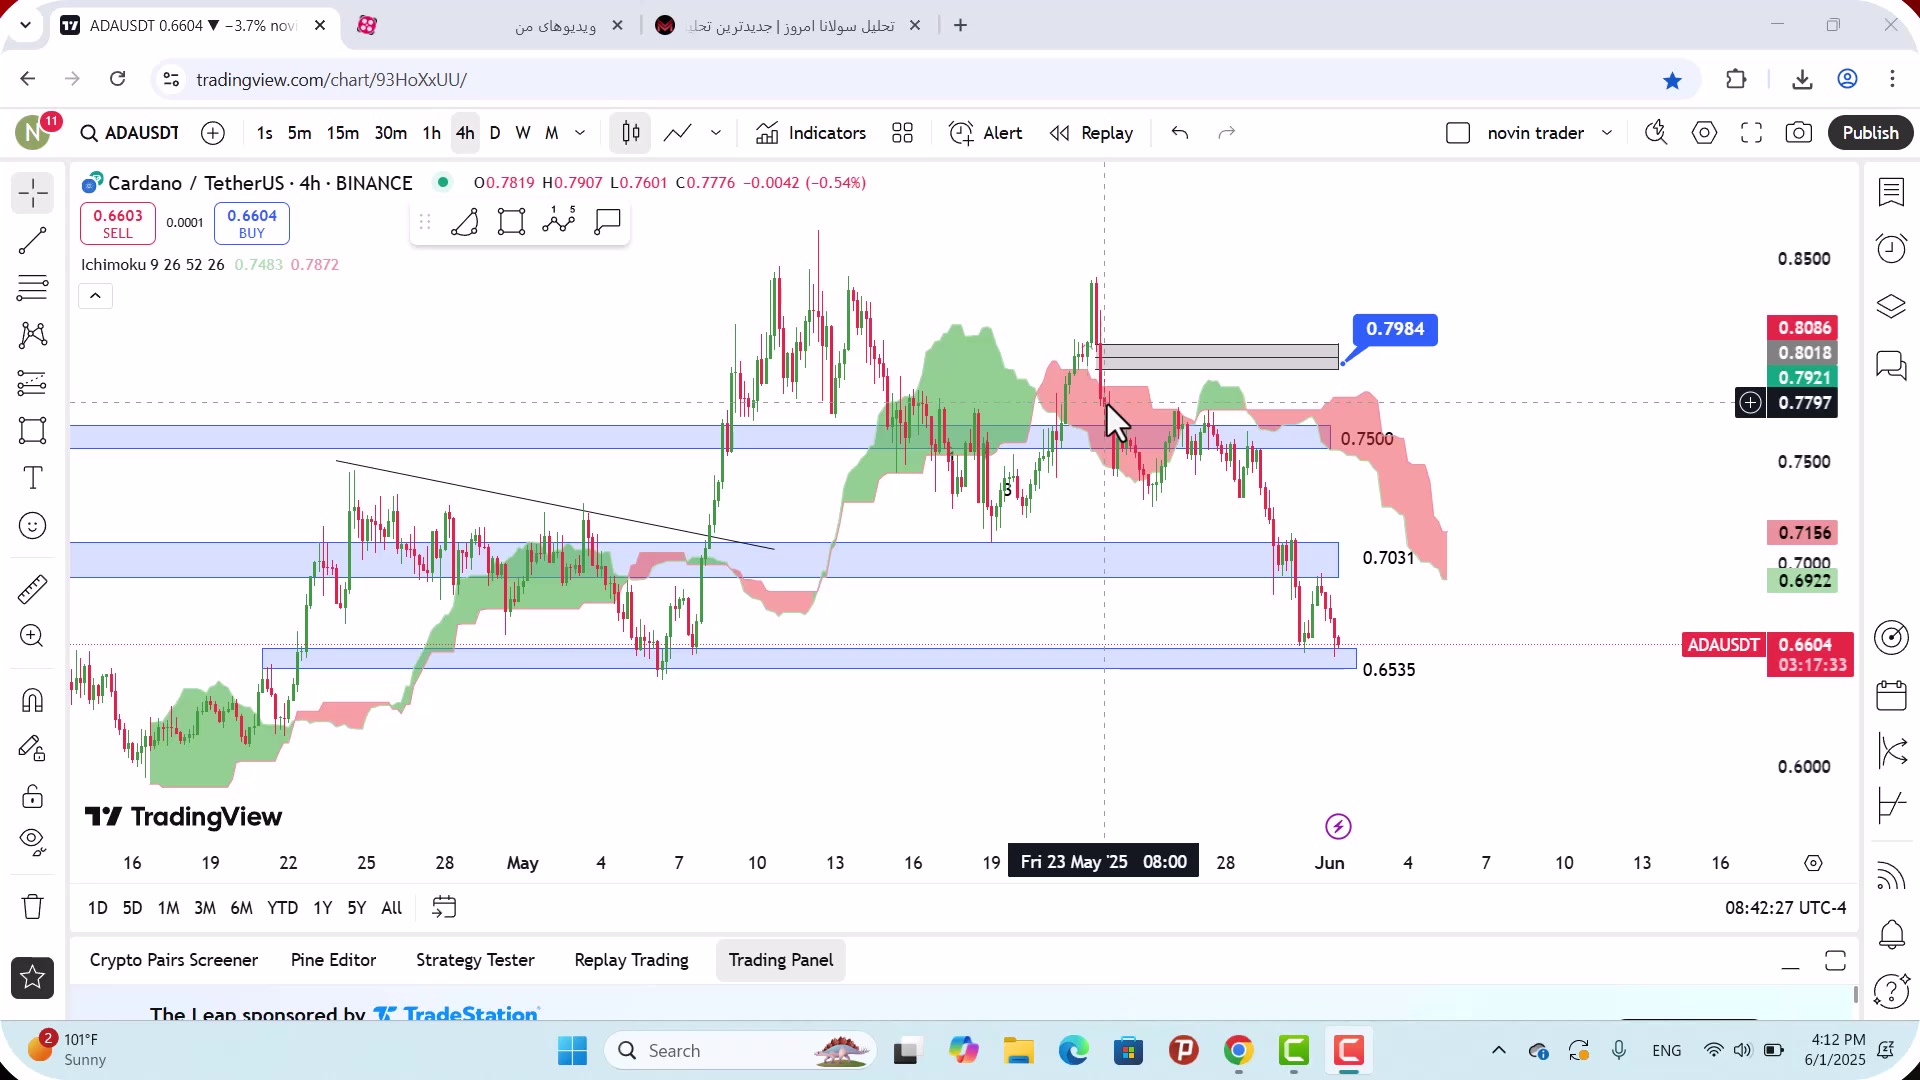1920x1080 pixels.
Task: Open the symbol search for ADAUSDT
Action: click(x=130, y=133)
